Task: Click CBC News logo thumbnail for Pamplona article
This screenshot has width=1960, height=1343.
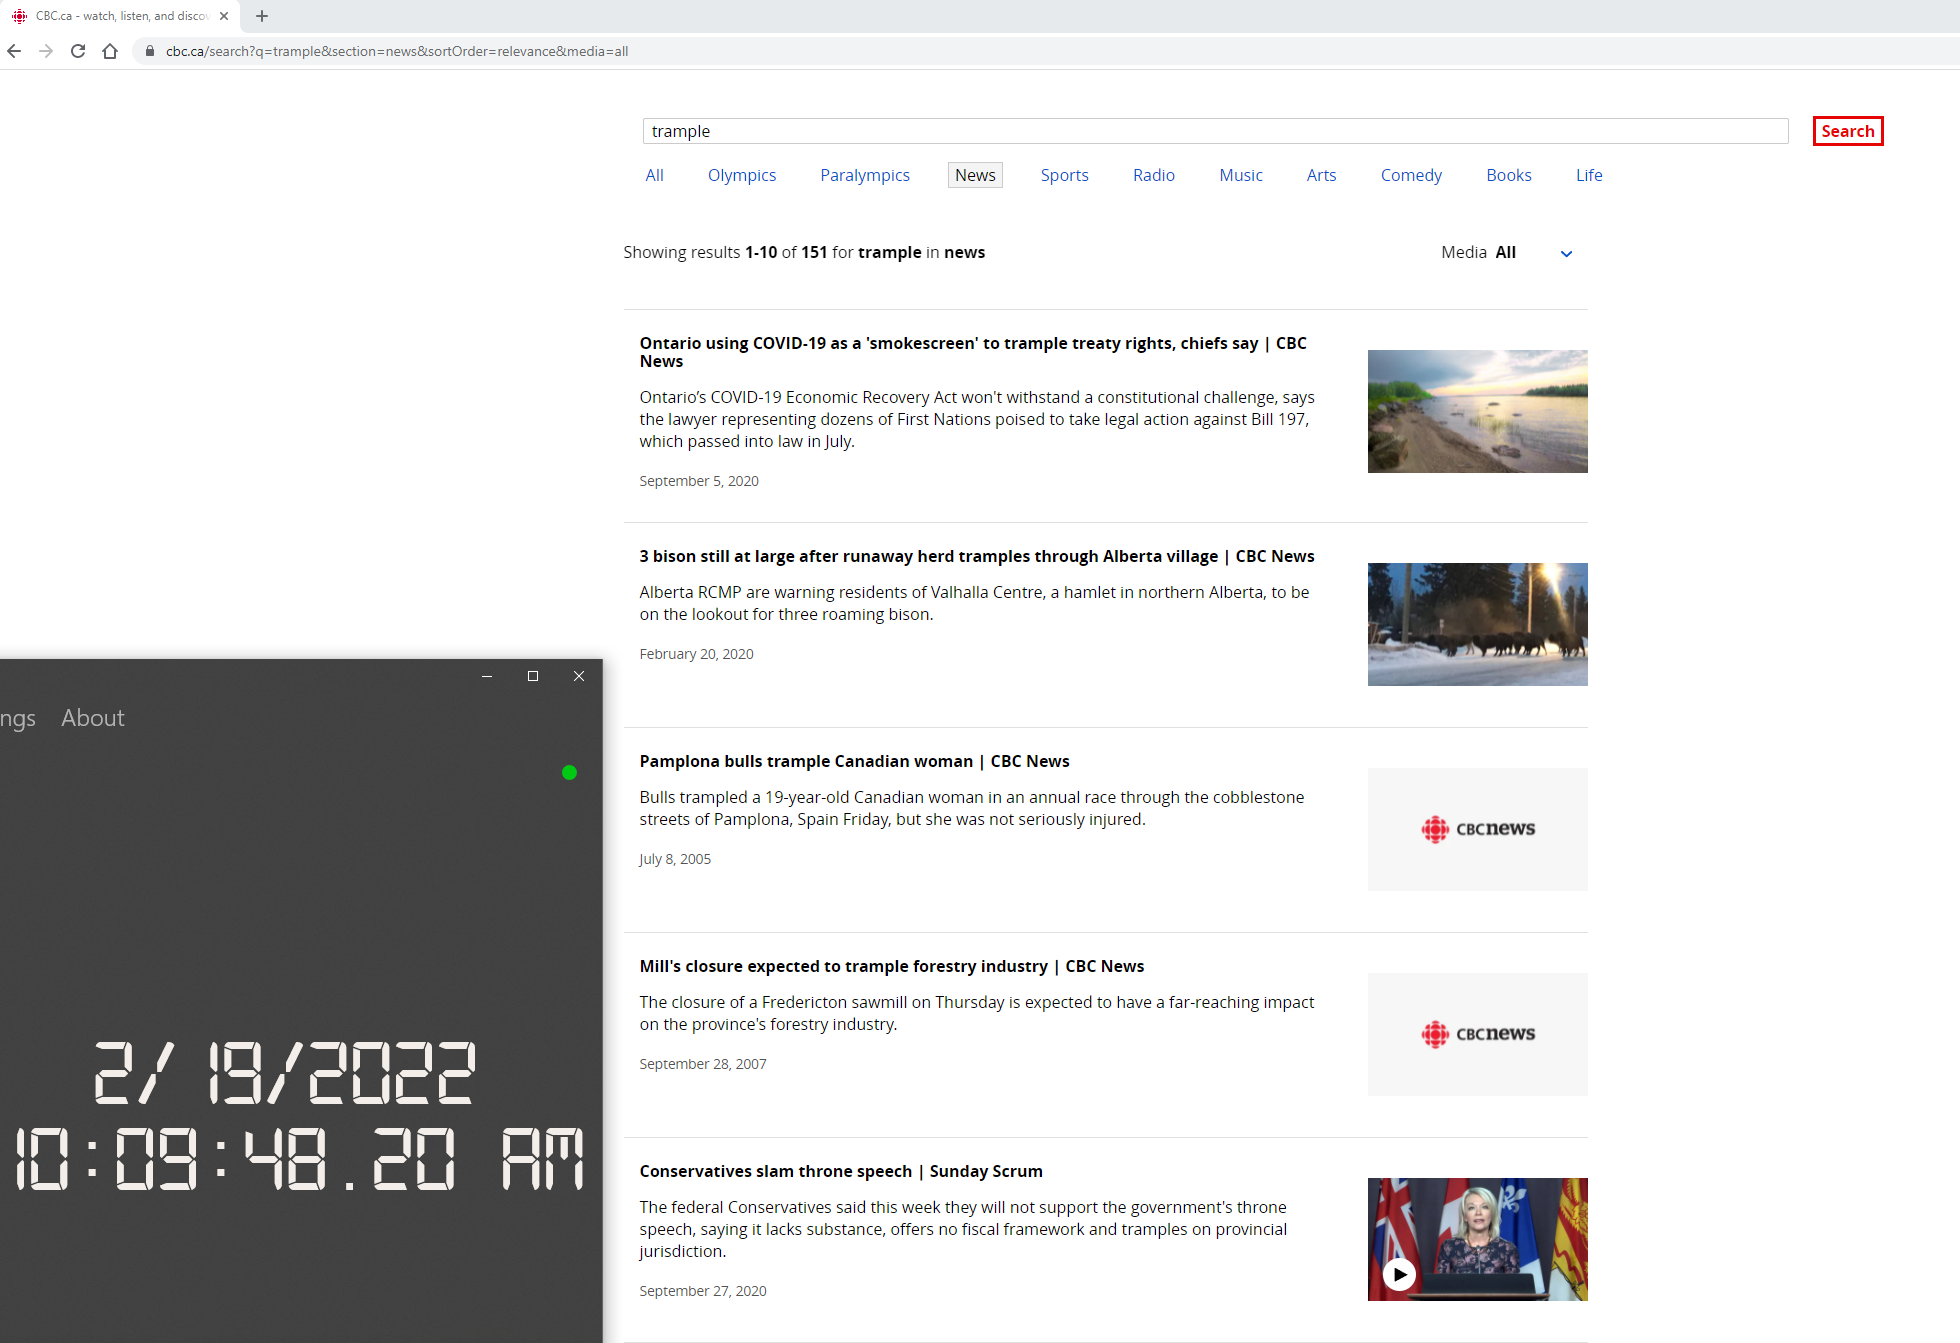Action: 1478,829
